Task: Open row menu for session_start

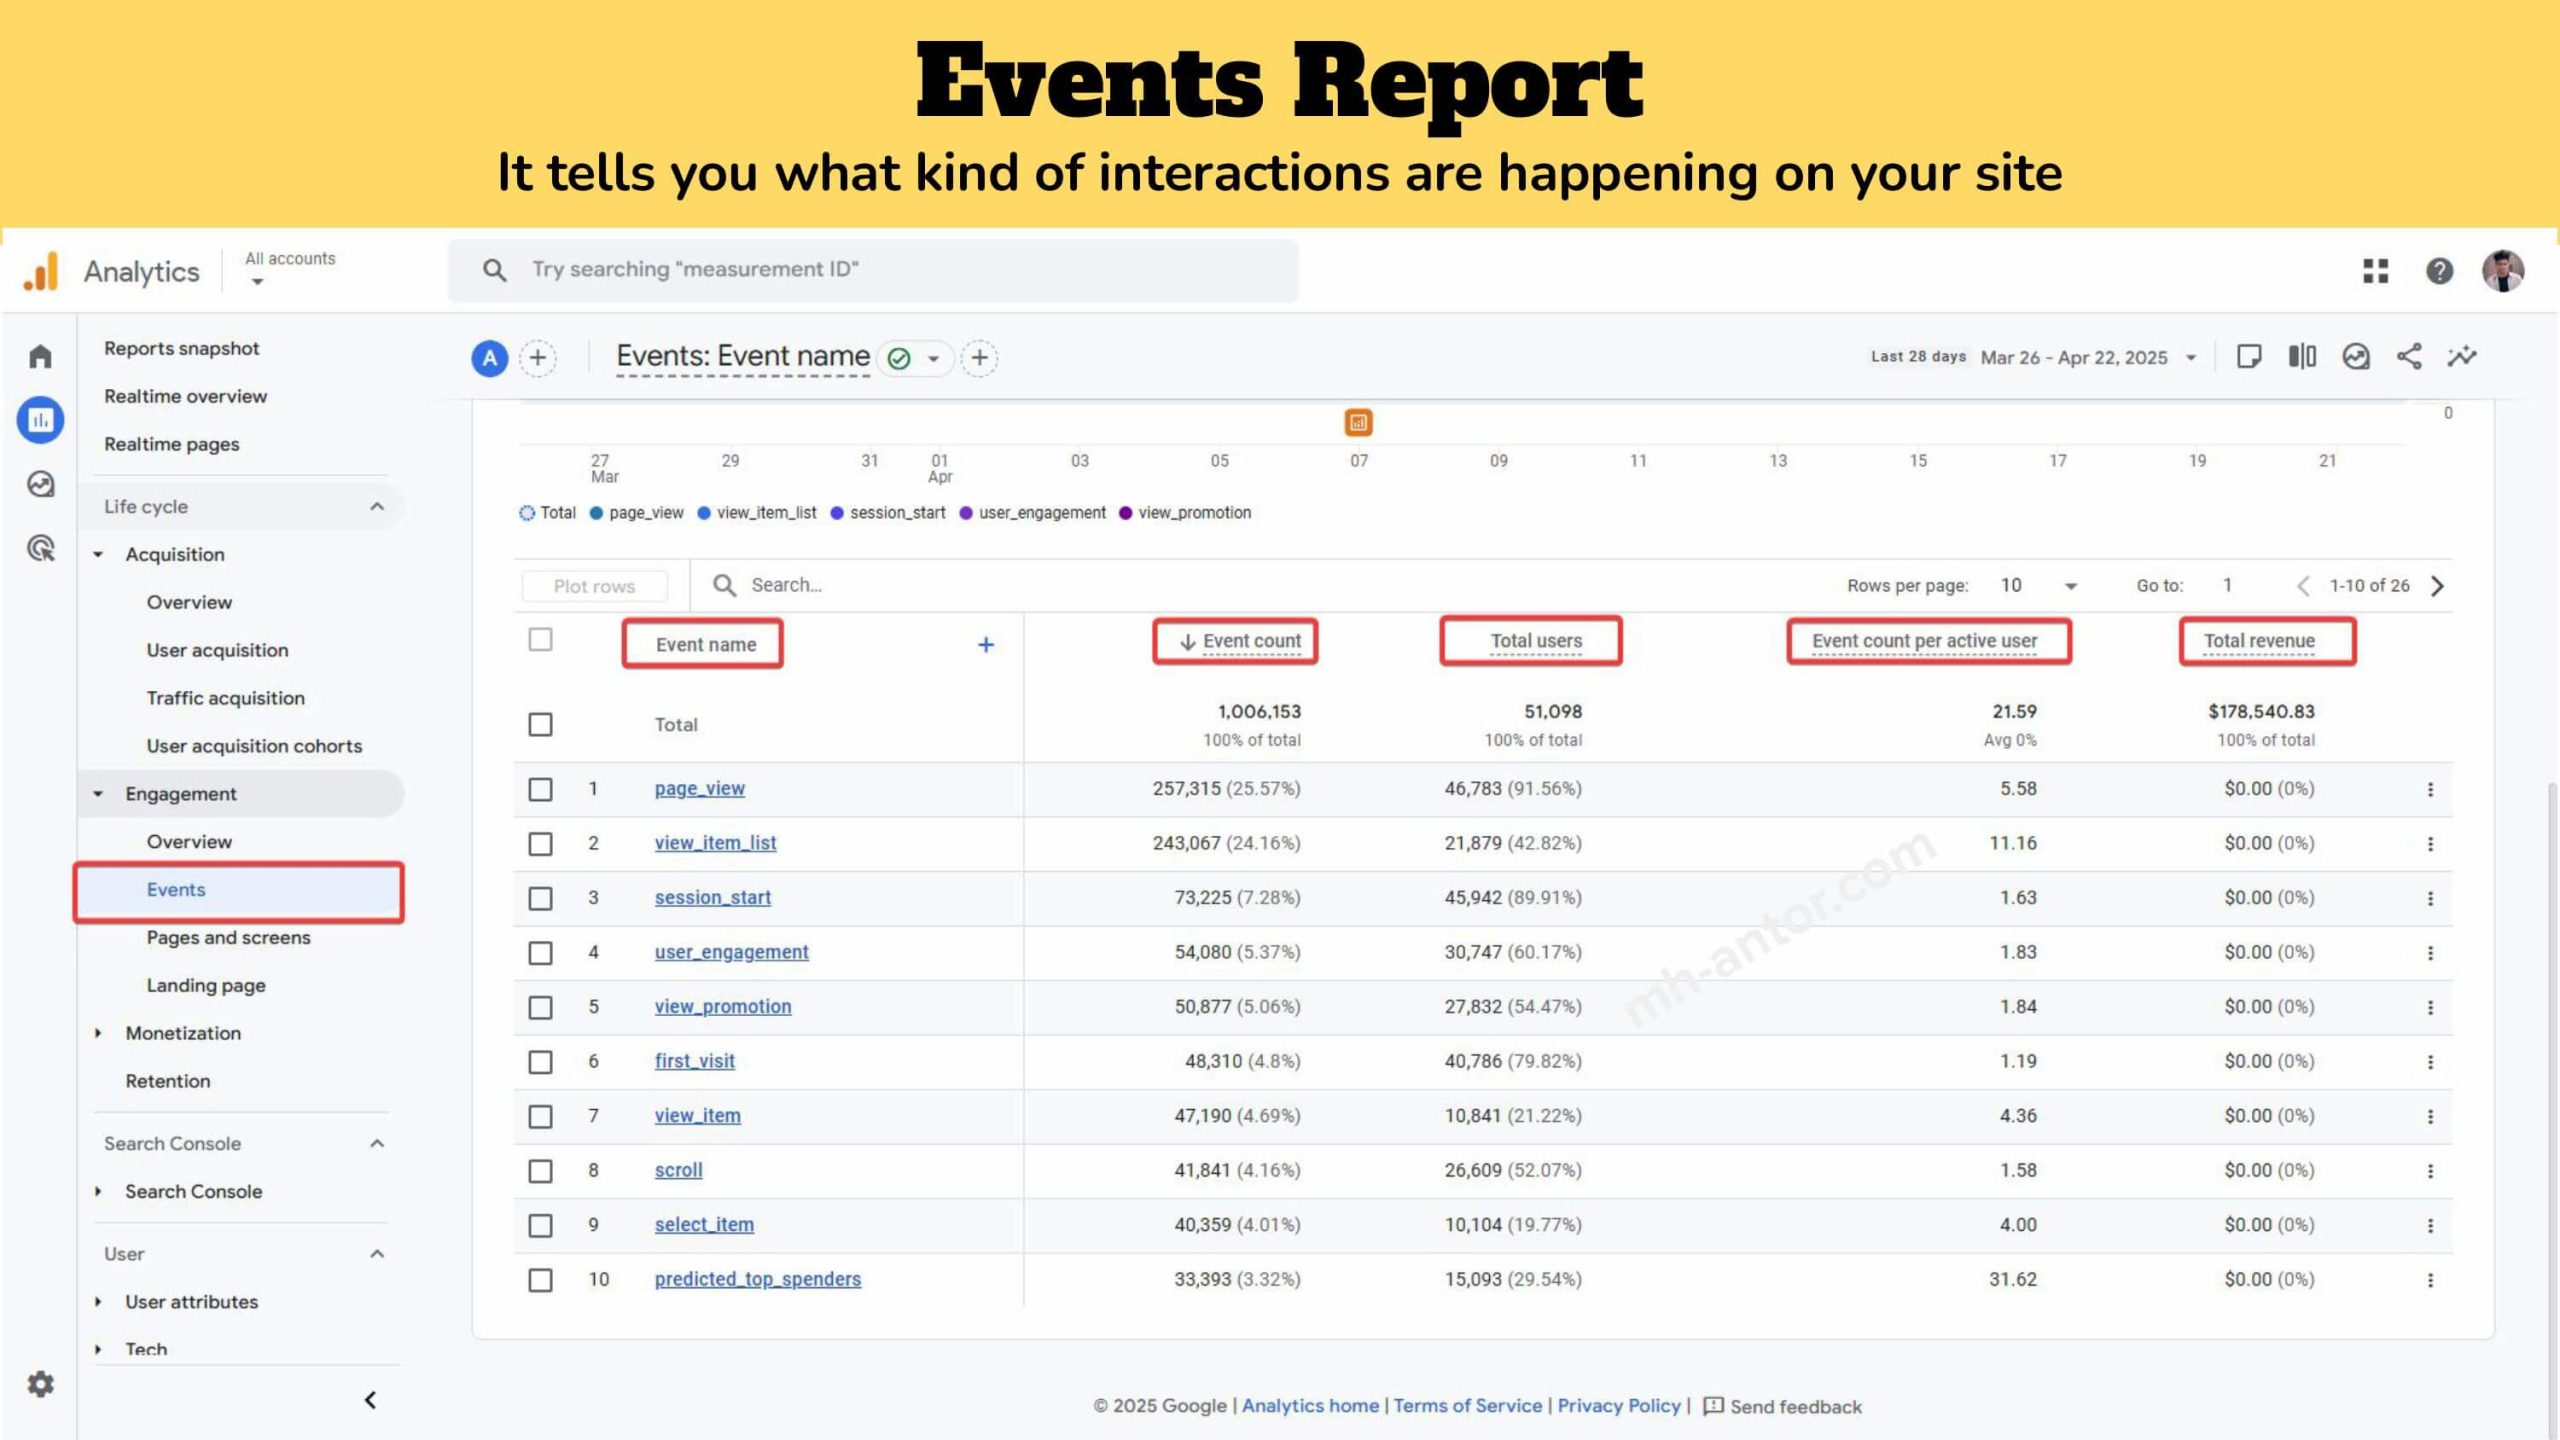Action: pyautogui.click(x=2430, y=898)
